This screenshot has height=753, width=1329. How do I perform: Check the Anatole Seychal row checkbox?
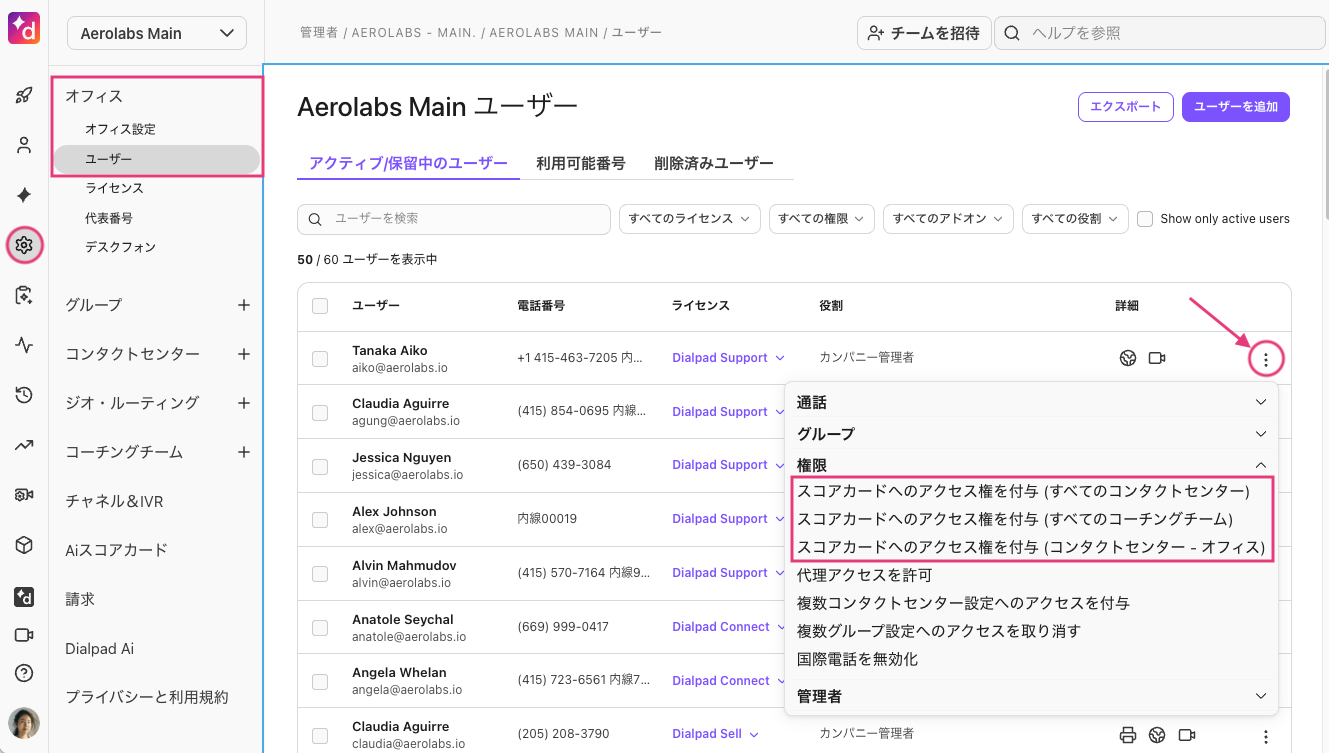[x=320, y=628]
